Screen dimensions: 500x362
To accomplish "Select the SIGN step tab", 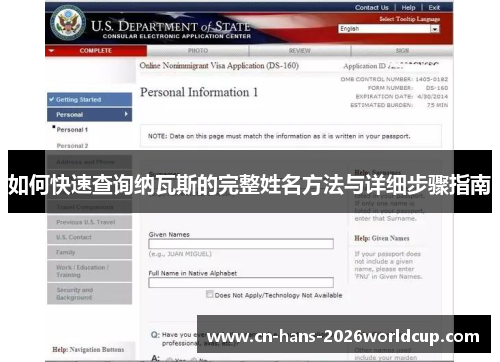I will [402, 51].
